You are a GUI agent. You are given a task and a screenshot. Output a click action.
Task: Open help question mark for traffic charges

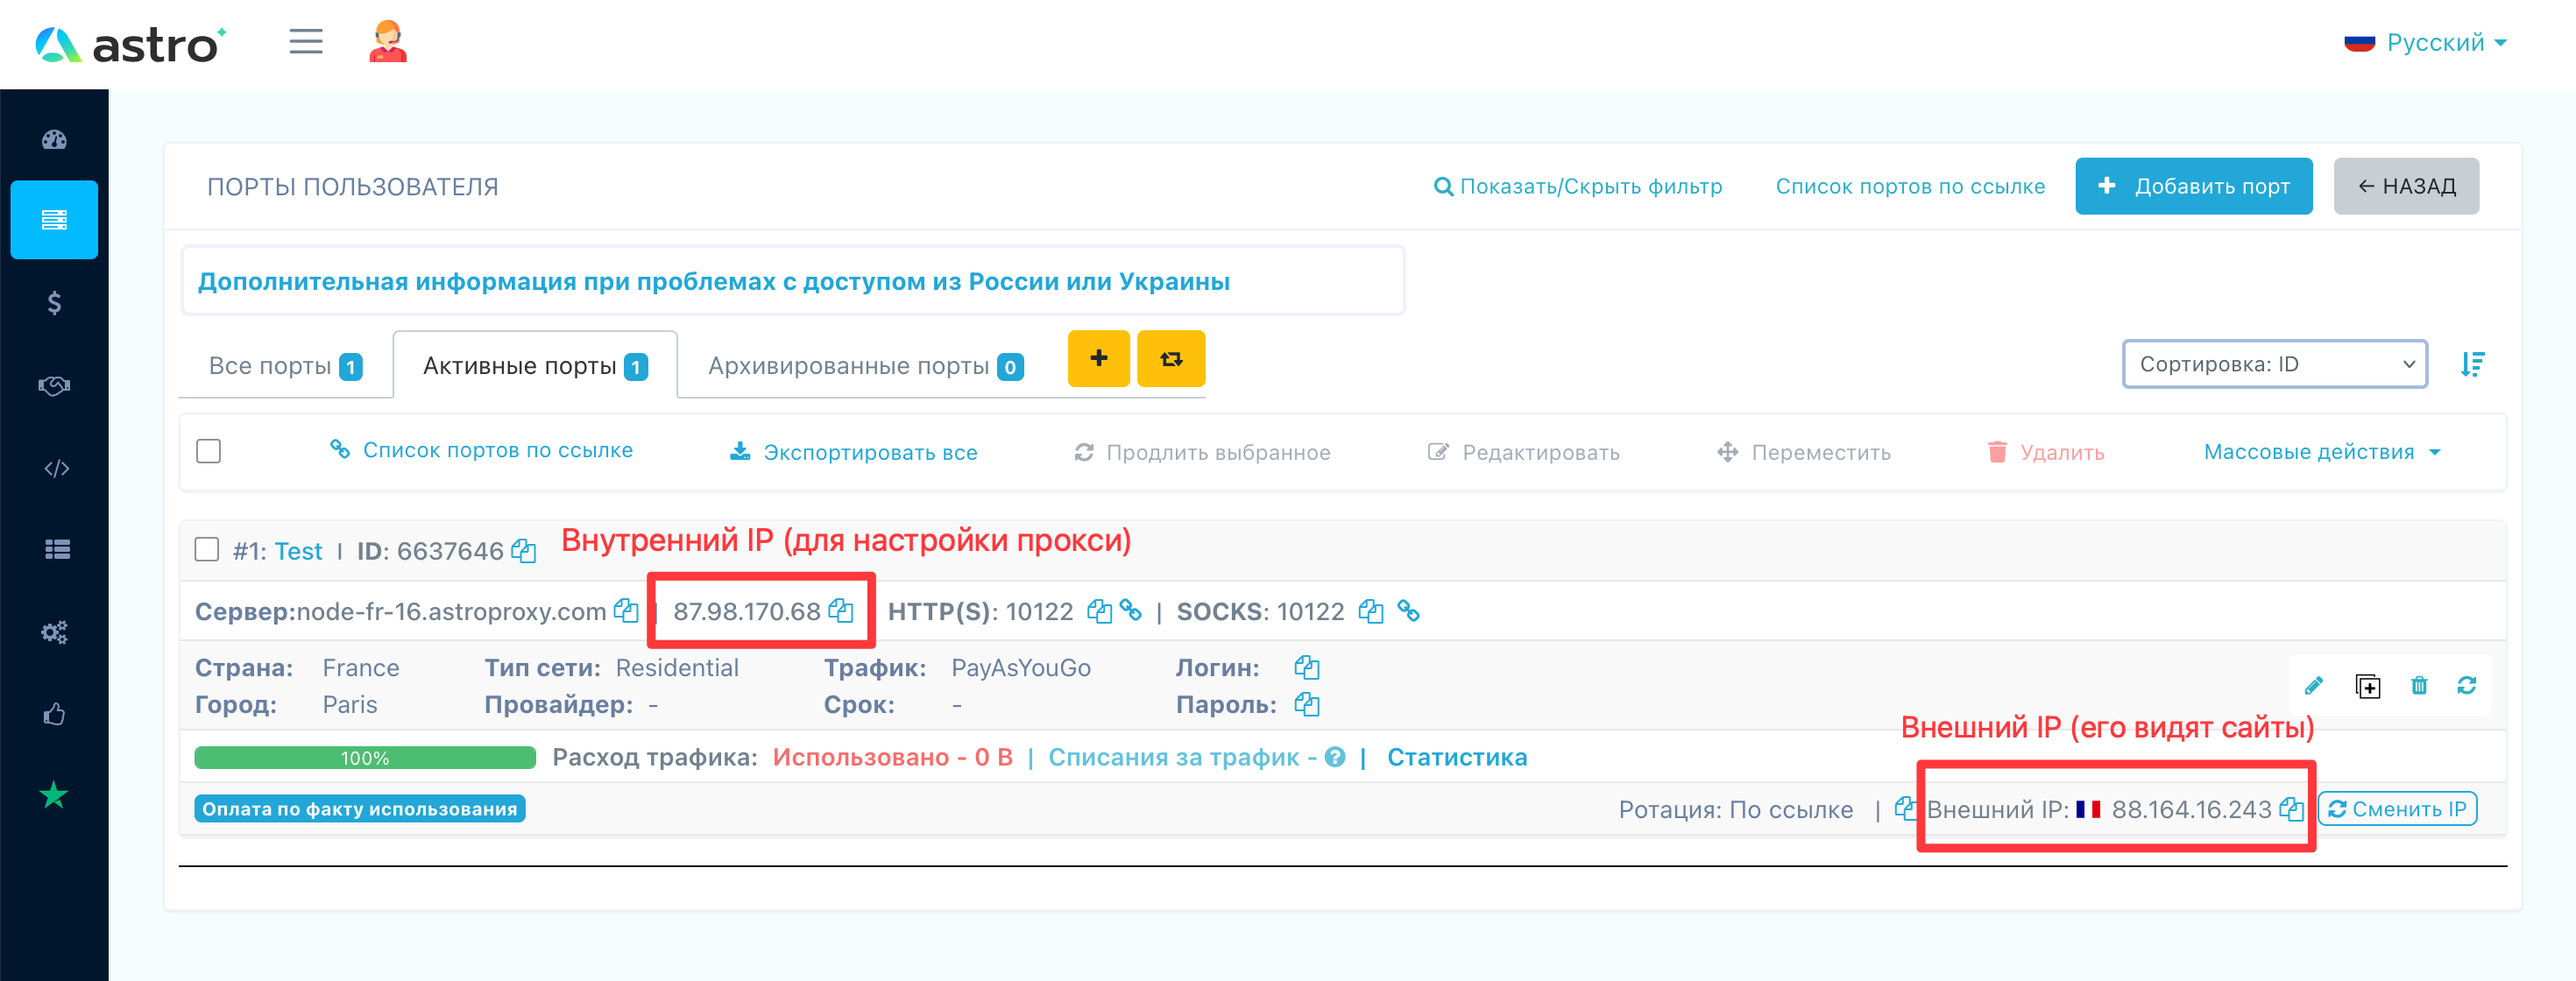tap(1335, 757)
